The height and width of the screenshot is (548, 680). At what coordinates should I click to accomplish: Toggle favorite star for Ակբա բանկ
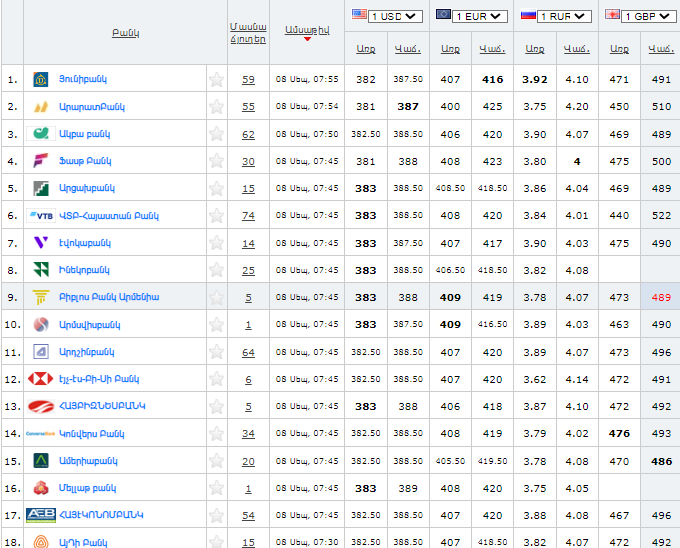click(x=216, y=134)
